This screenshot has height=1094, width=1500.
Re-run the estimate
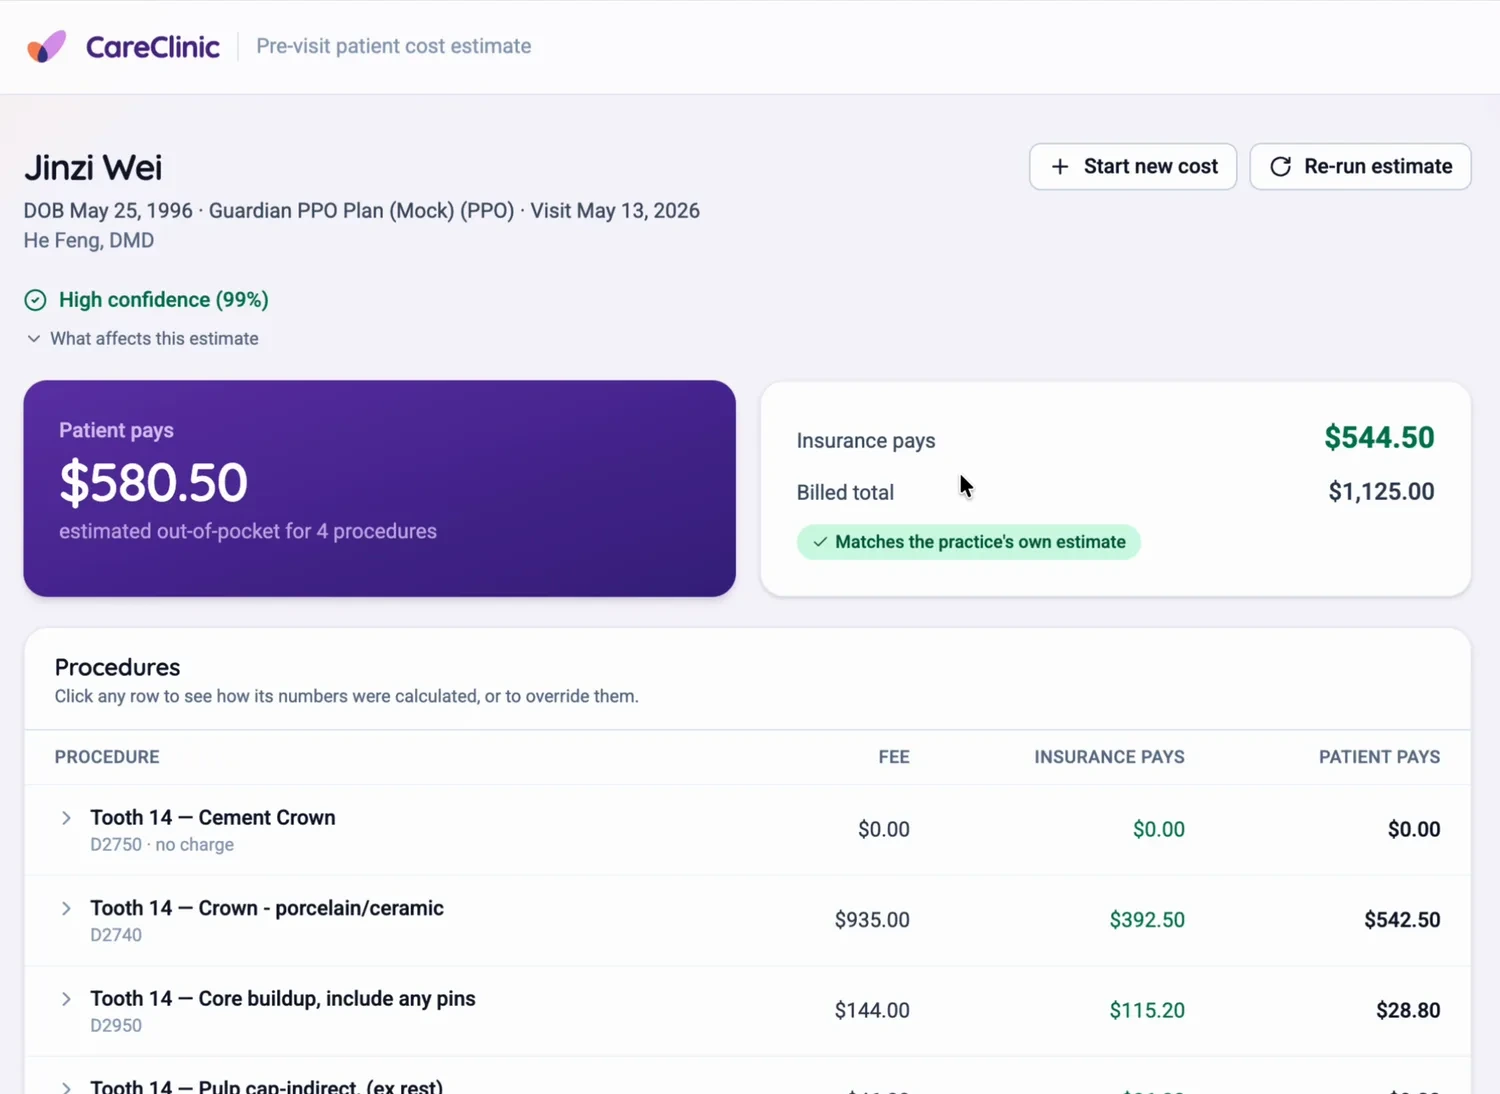click(x=1360, y=166)
